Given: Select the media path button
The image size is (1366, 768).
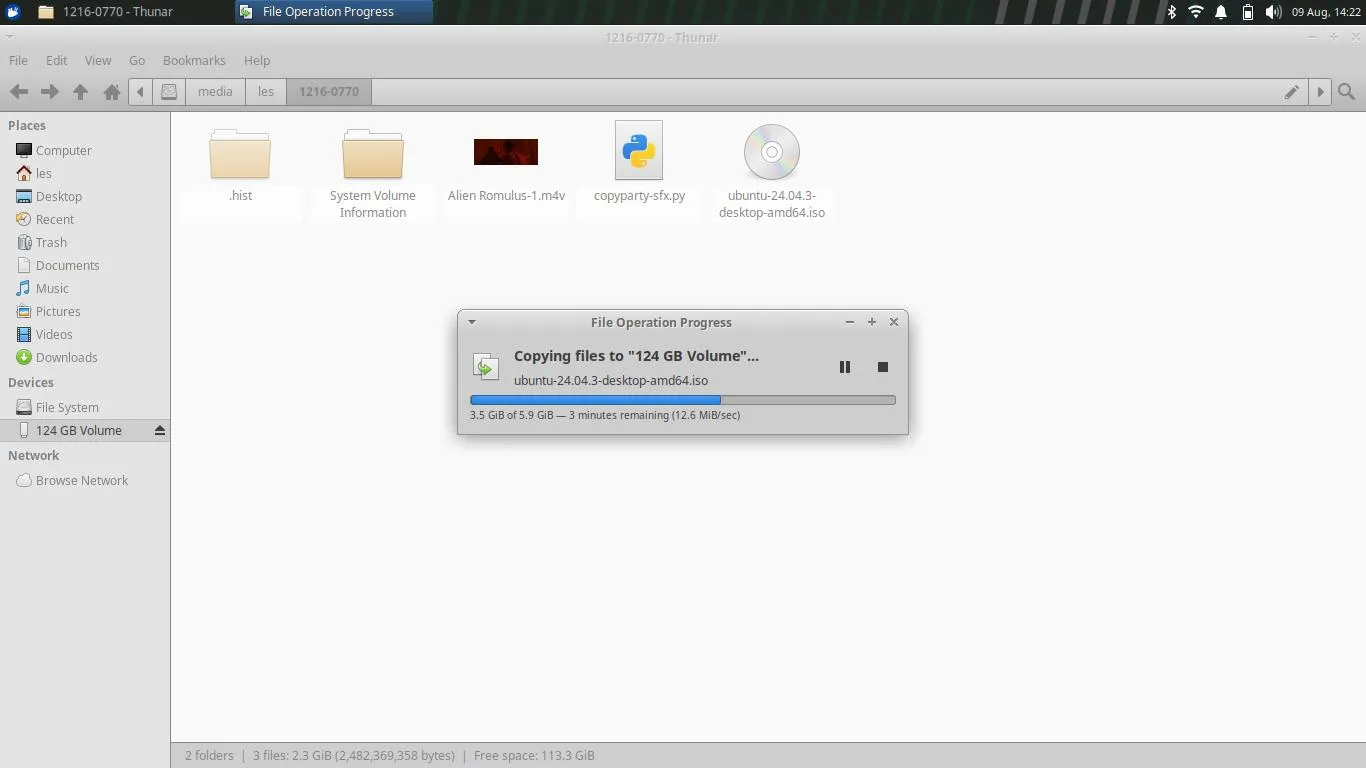Looking at the screenshot, I should coord(215,92).
